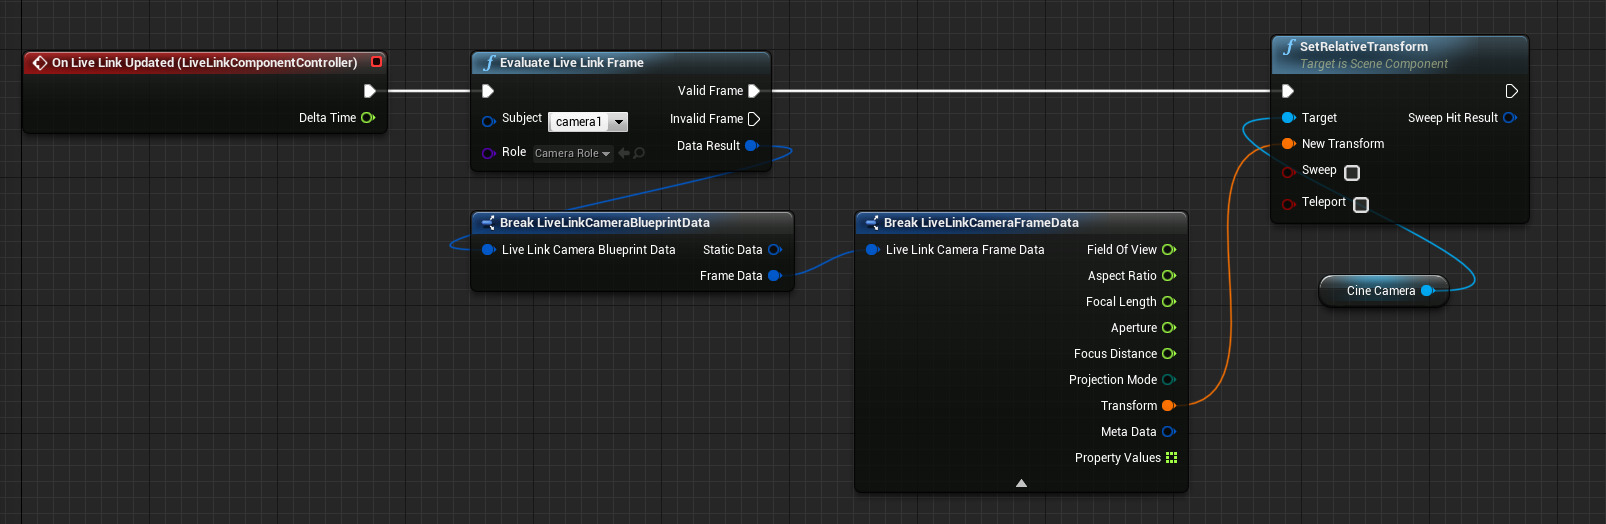This screenshot has height=524, width=1606.
Task: Click the Field Of View output pin
Action: tap(1168, 250)
